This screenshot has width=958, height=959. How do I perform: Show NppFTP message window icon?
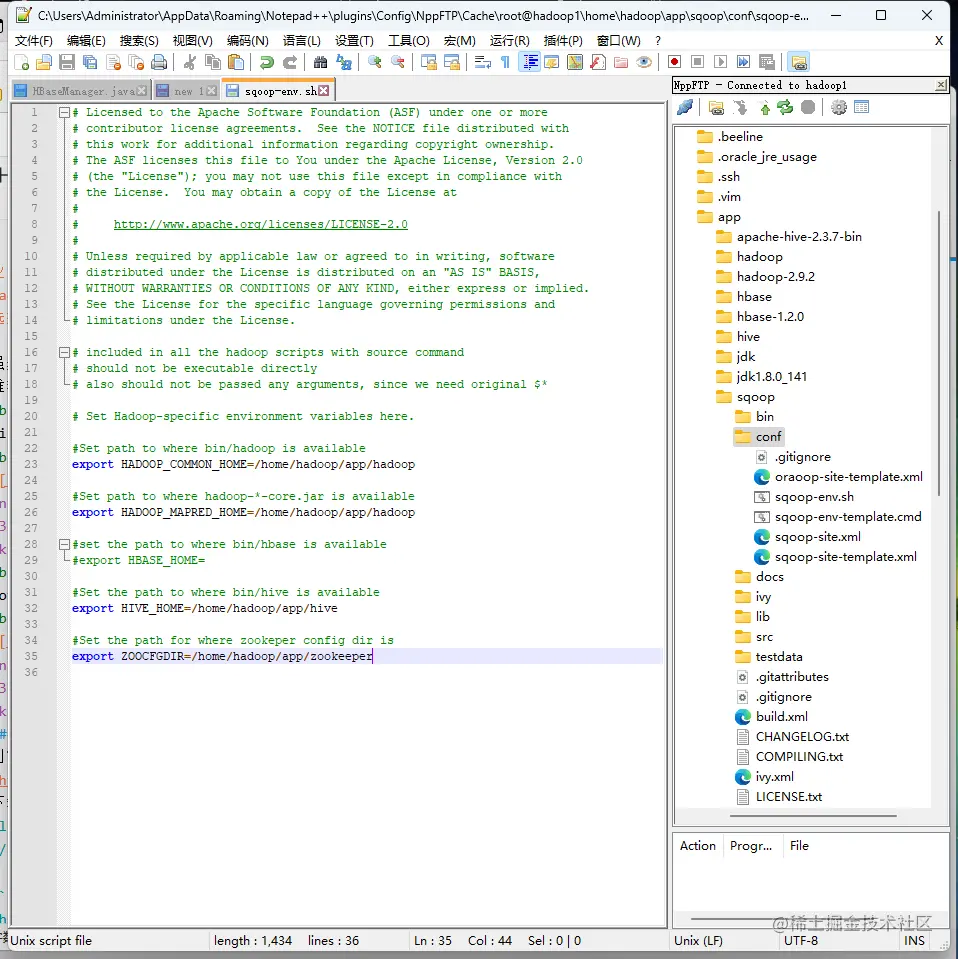click(861, 108)
